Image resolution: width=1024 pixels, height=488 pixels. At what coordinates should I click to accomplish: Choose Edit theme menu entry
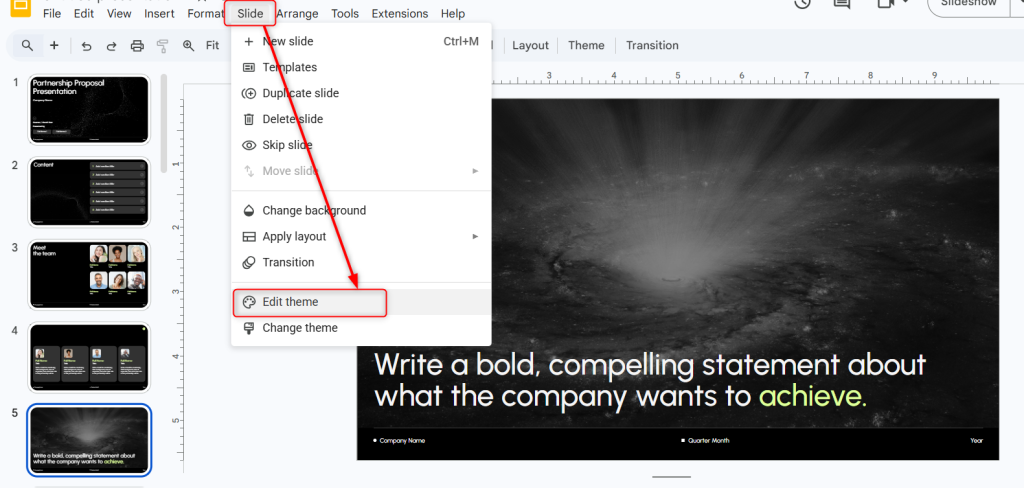[x=361, y=302]
